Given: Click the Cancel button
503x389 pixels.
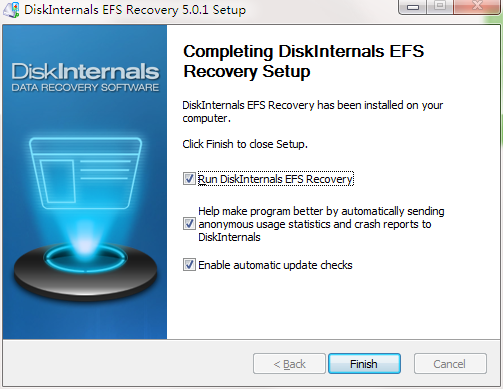Looking at the screenshot, I should [450, 364].
